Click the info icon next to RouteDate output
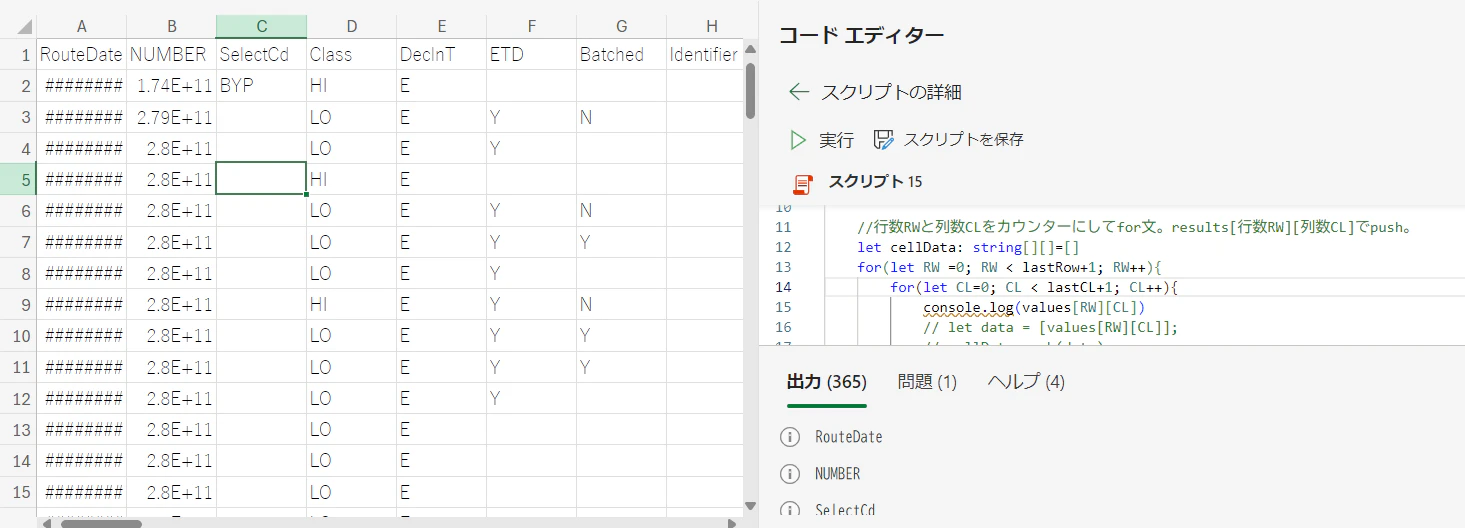Viewport: 1465px width, 528px height. coord(790,437)
